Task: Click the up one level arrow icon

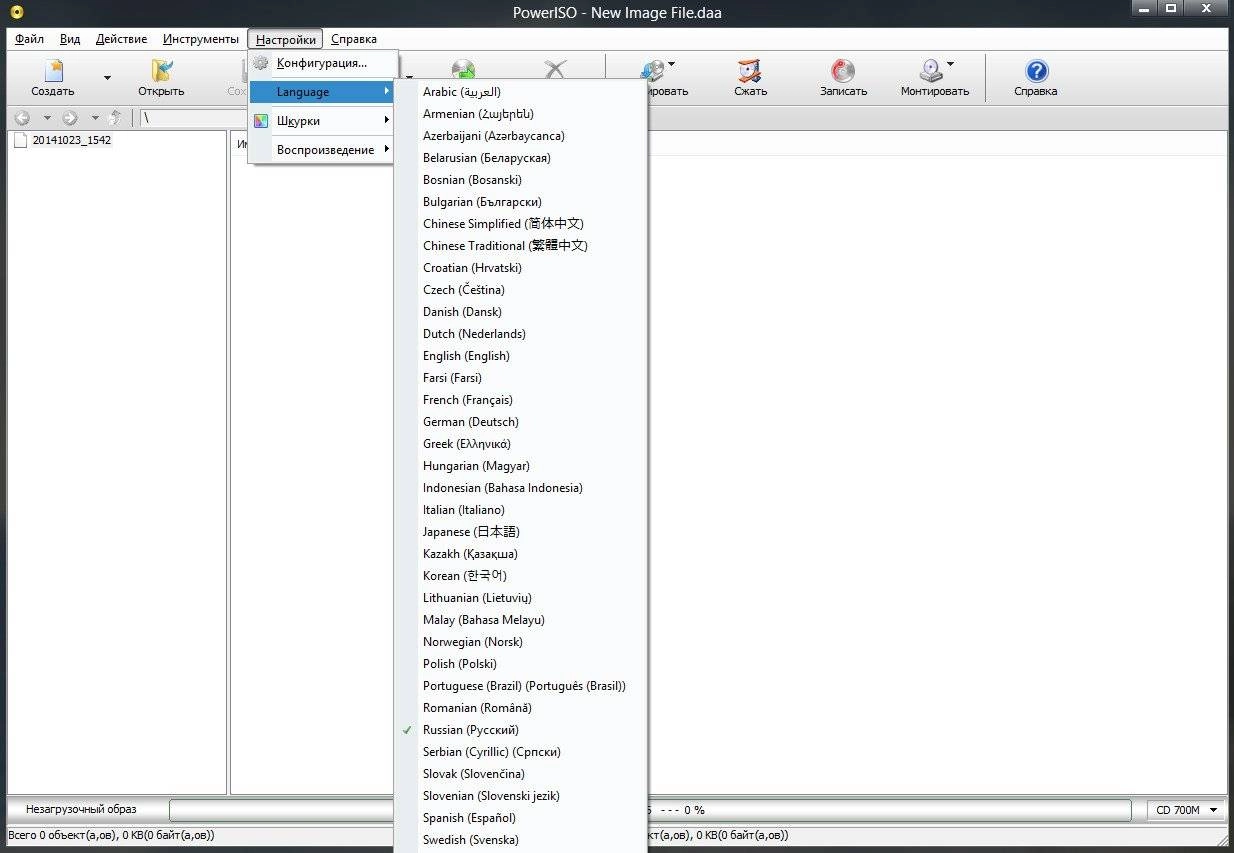Action: [116, 118]
